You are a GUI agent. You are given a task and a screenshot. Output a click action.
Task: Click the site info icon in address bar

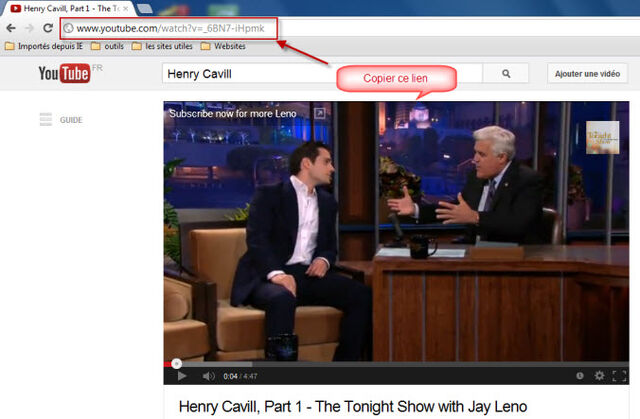(69, 28)
